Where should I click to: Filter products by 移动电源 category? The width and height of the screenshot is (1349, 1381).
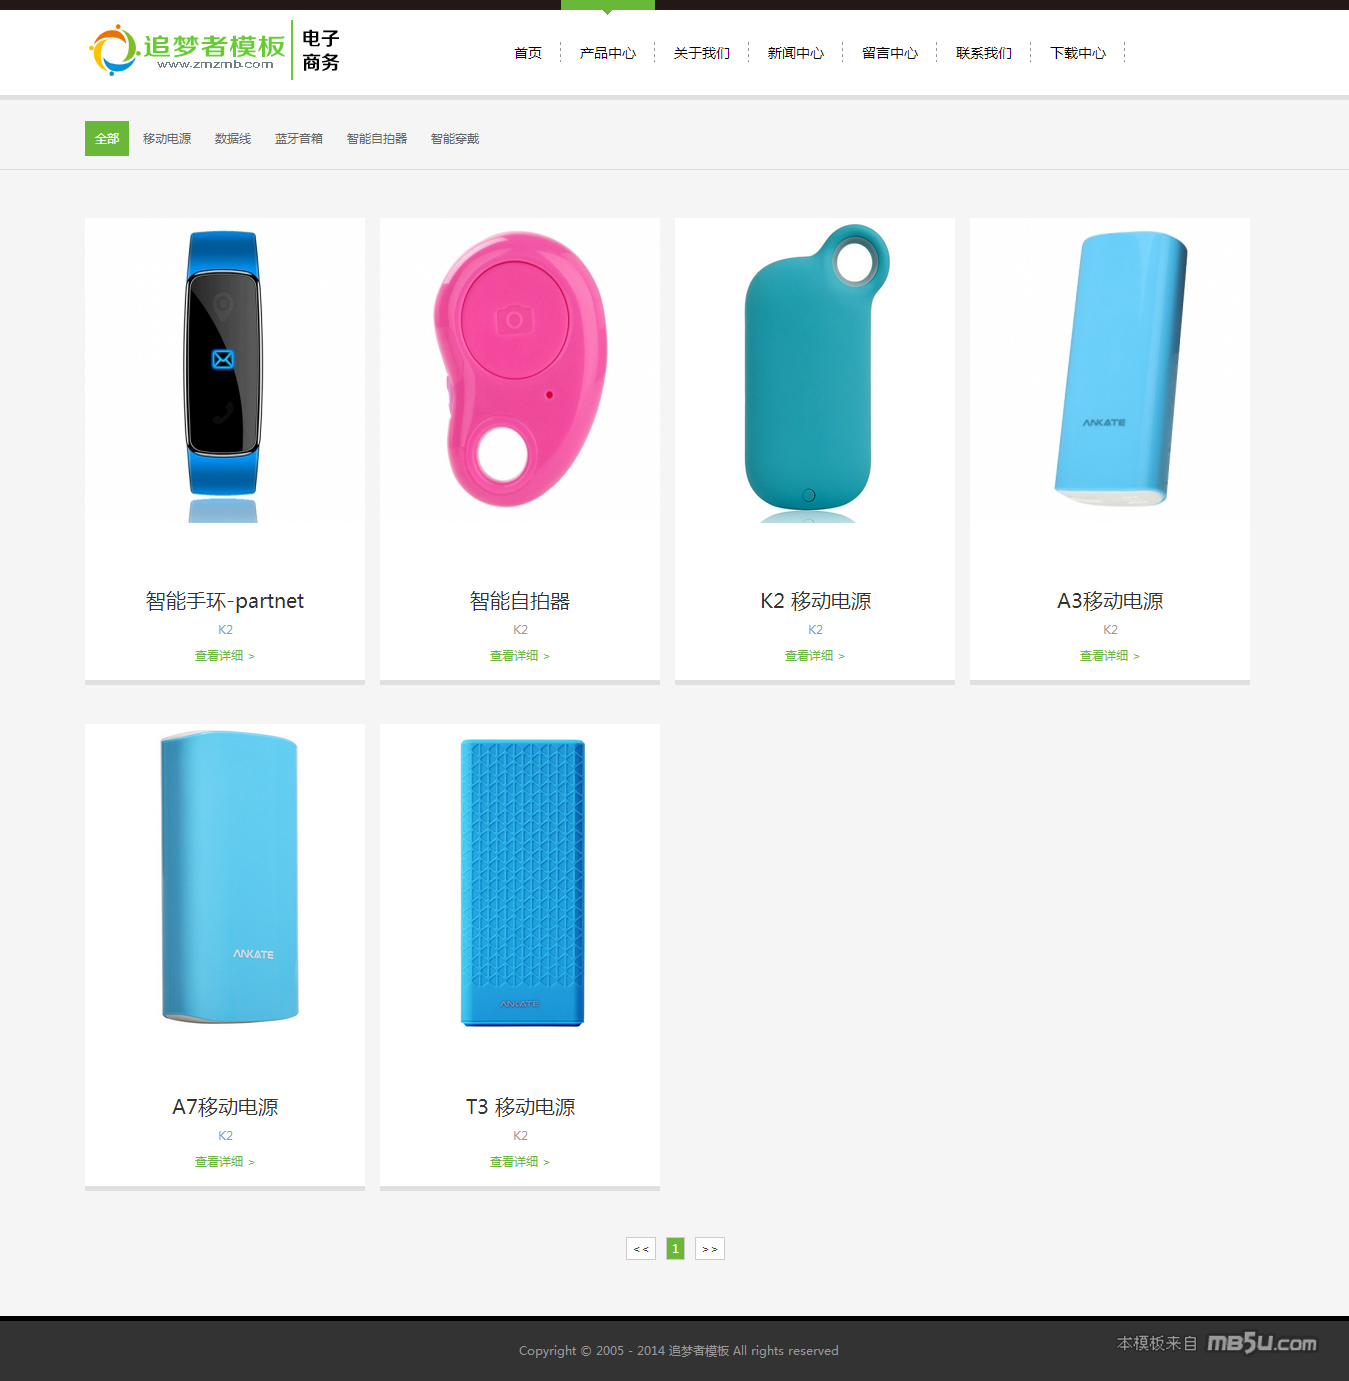[167, 139]
